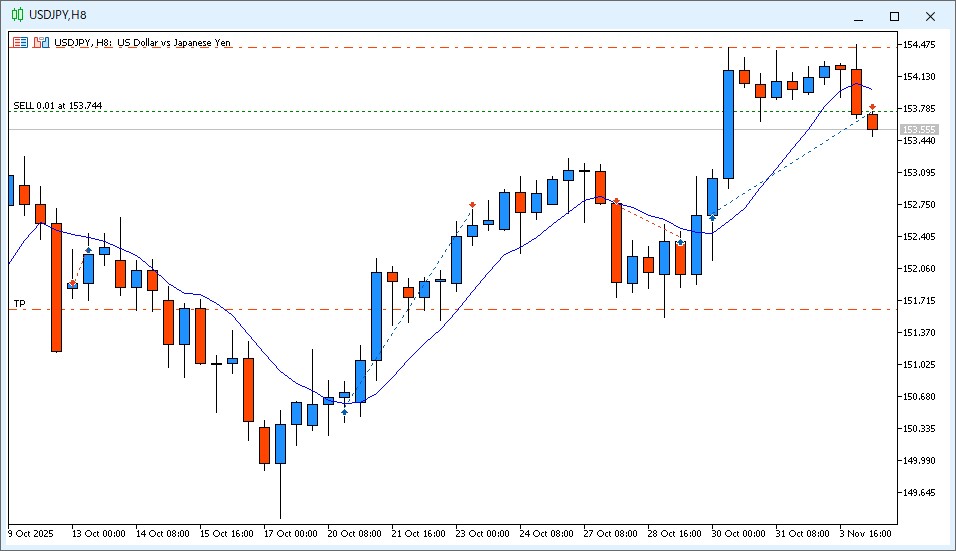
Task: Click the SELL 0.01 at 153.744 order label
Action: 58,105
